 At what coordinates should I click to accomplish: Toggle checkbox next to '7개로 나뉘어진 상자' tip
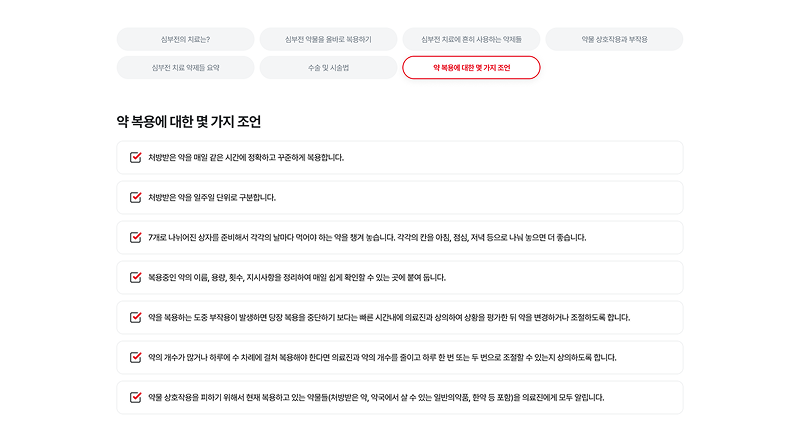pyautogui.click(x=136, y=237)
